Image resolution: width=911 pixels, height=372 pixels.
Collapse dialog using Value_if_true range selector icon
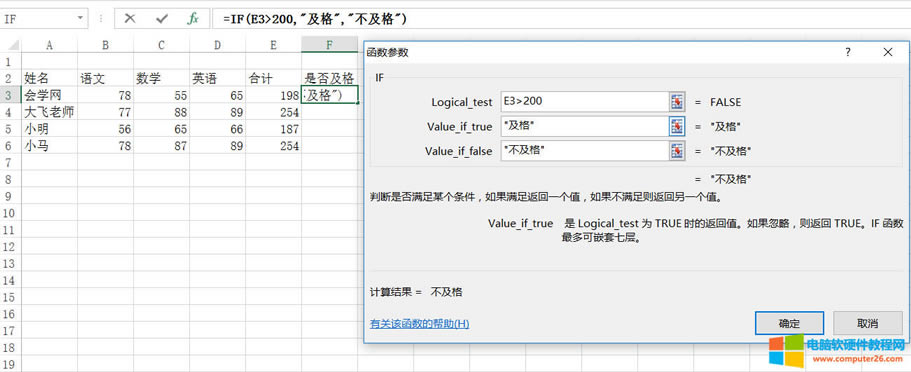pos(677,126)
